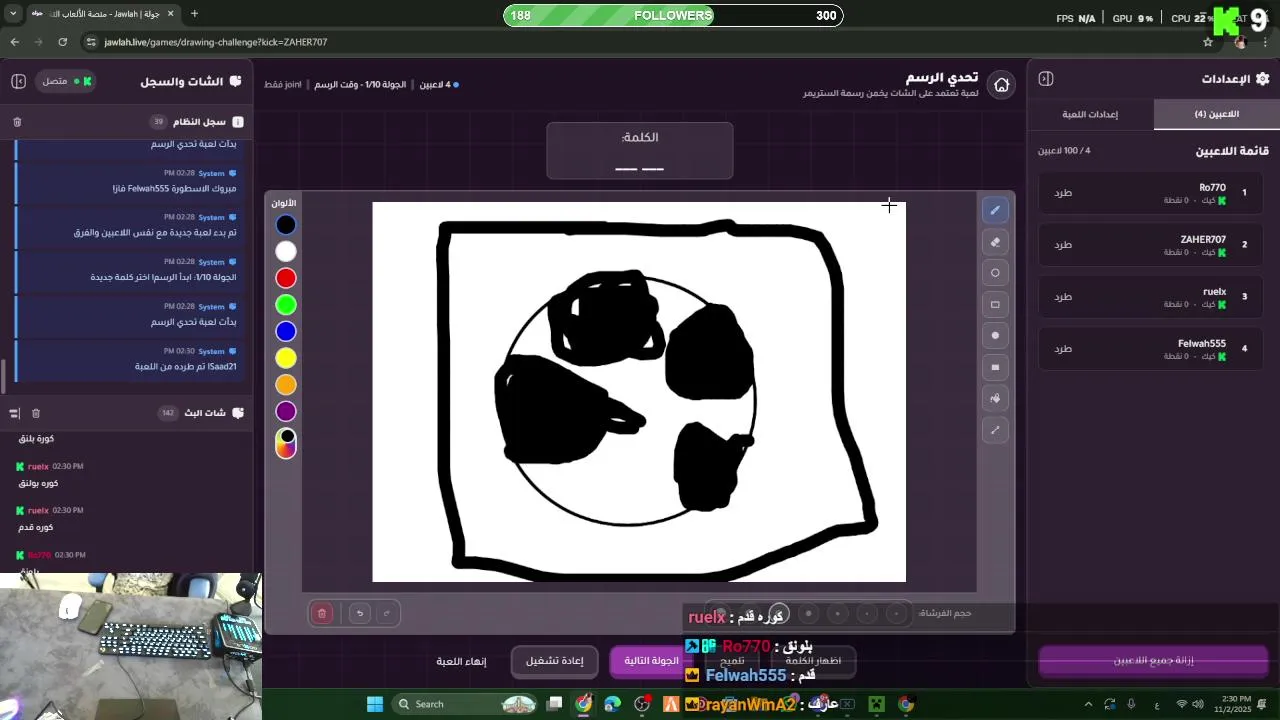Pick the purple color swatch

tap(286, 411)
